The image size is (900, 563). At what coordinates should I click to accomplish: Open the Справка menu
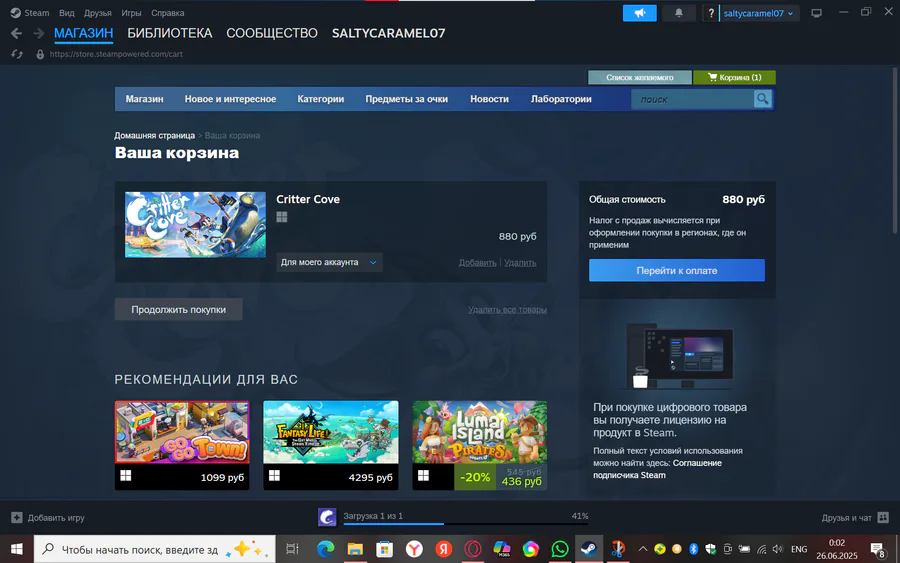[x=168, y=13]
